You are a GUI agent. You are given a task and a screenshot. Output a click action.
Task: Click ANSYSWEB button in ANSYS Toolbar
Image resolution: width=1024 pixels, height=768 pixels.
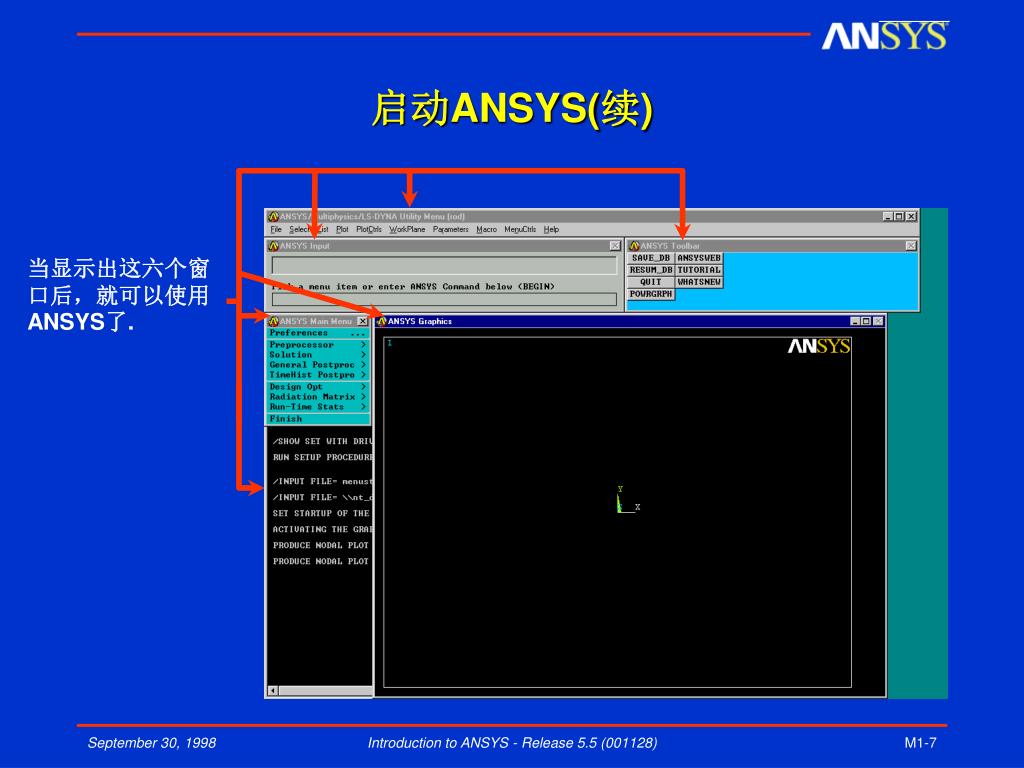coord(699,258)
